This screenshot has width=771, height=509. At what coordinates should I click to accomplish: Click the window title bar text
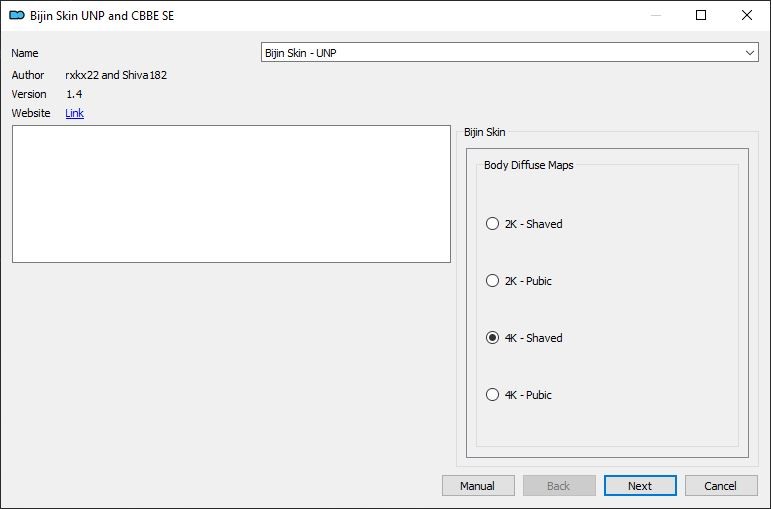(x=102, y=16)
